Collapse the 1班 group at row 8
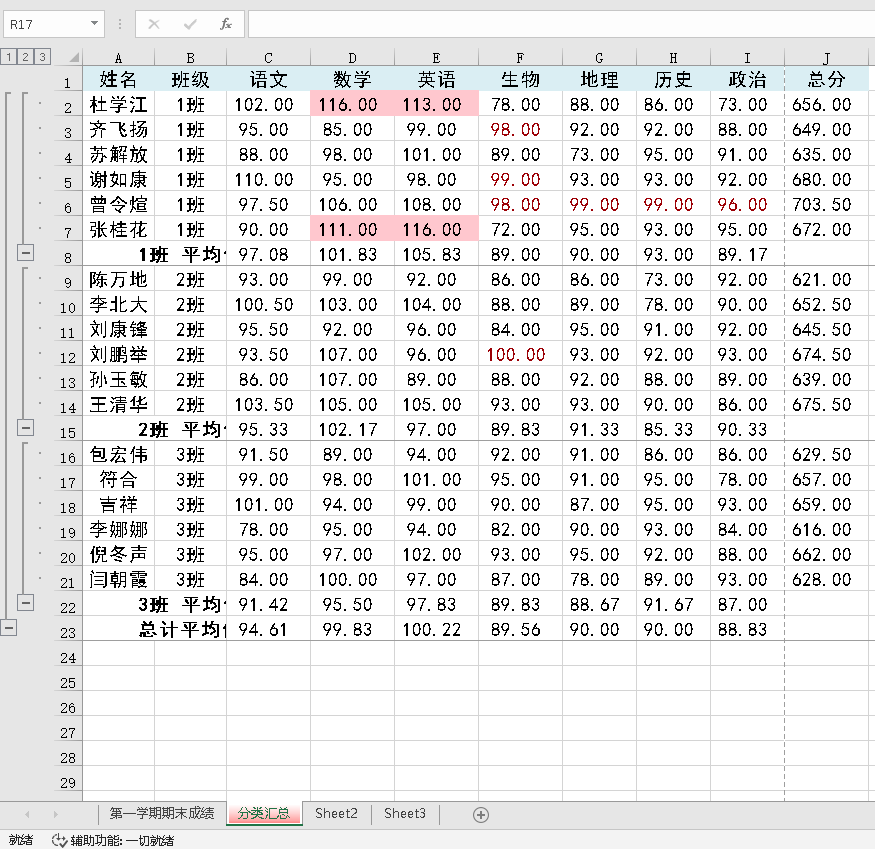This screenshot has height=849, width=875. 26,254
